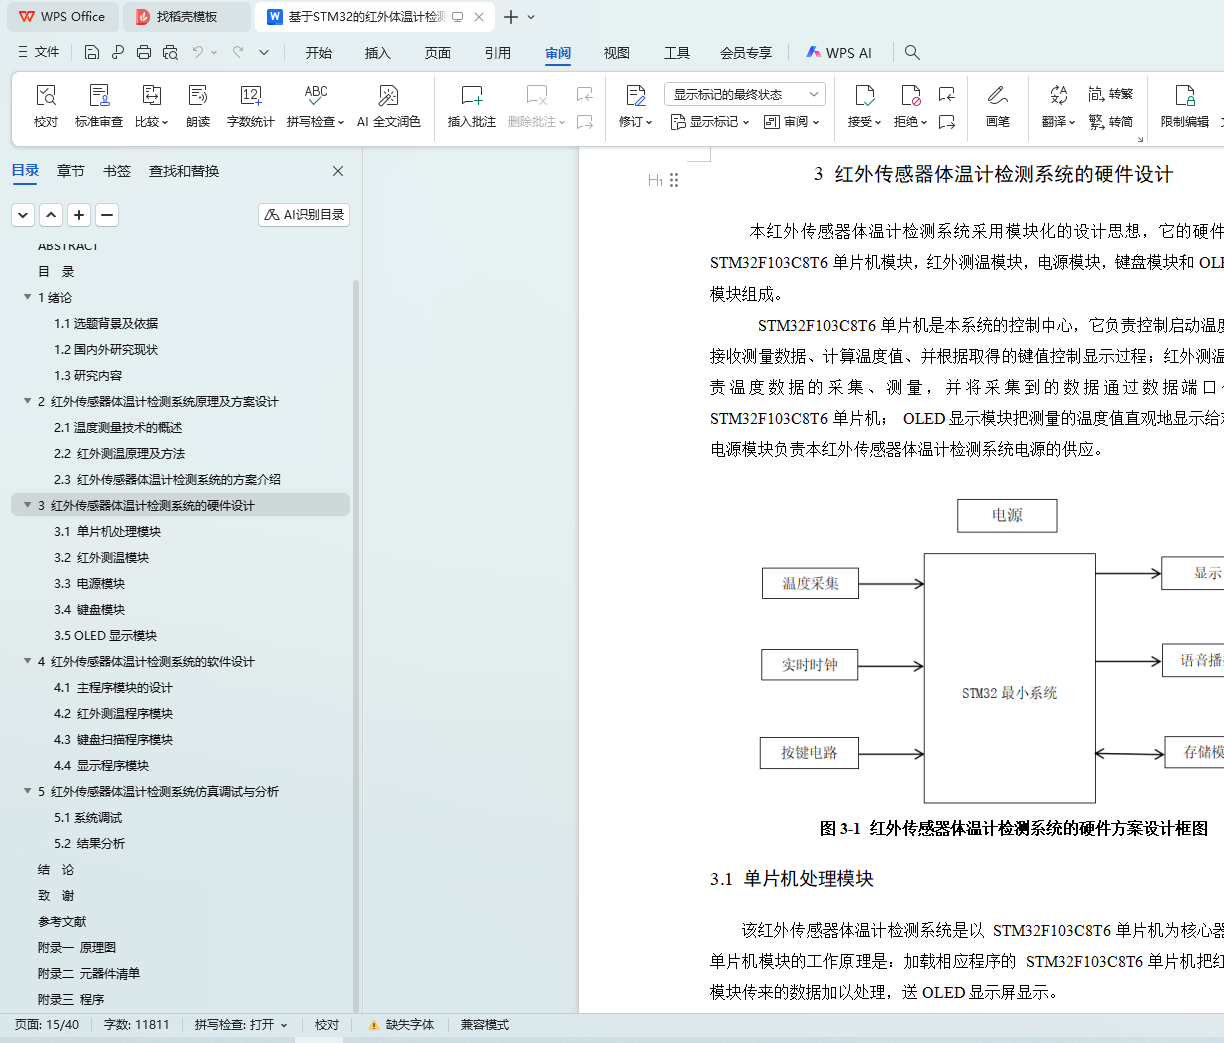Switch to the 视图 ribbon tab
Image resolution: width=1224 pixels, height=1043 pixels.
[617, 53]
